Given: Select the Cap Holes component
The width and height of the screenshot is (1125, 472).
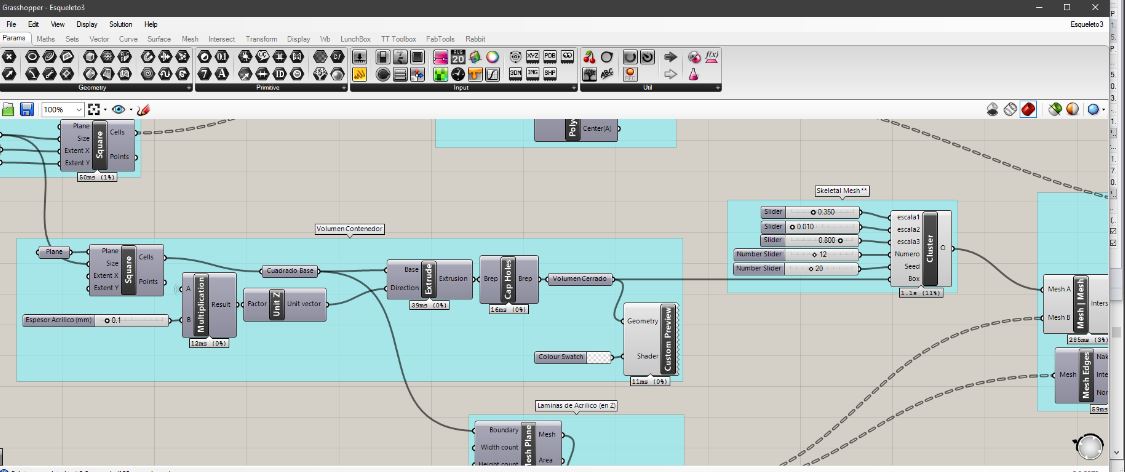Looking at the screenshot, I should point(508,279).
